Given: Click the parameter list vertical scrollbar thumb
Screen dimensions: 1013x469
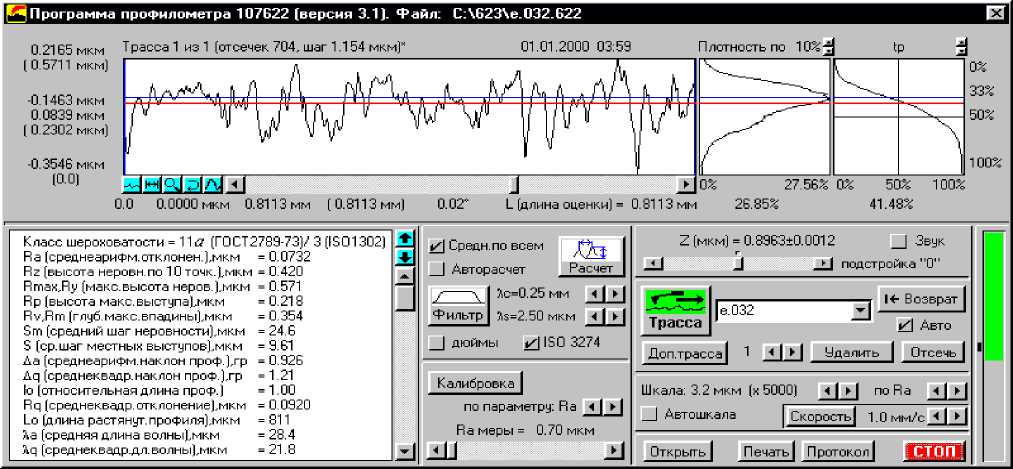Looking at the screenshot, I should [x=404, y=298].
